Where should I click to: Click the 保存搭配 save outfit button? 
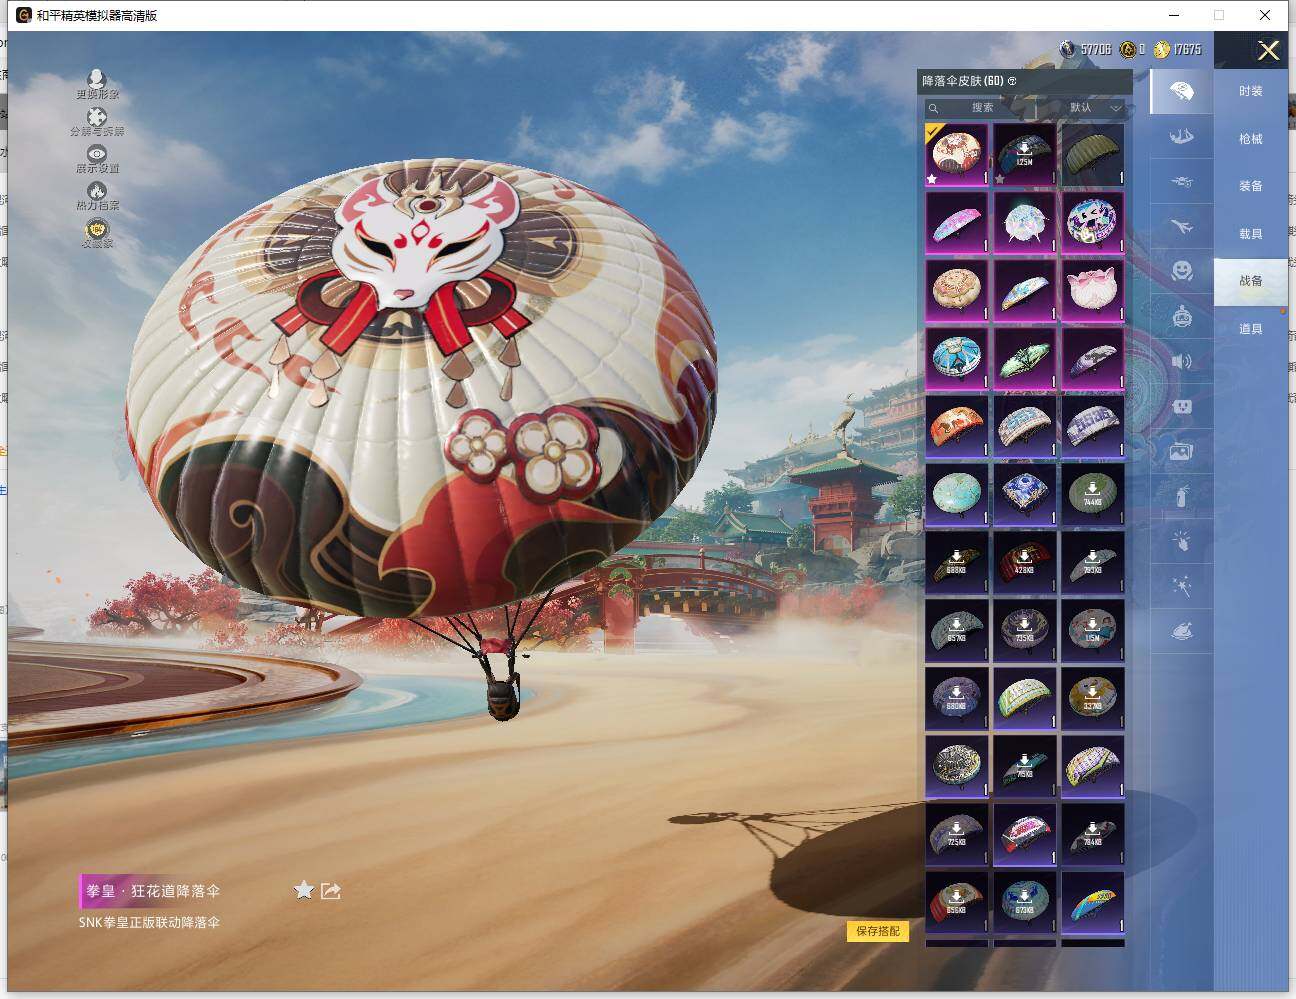coord(878,931)
